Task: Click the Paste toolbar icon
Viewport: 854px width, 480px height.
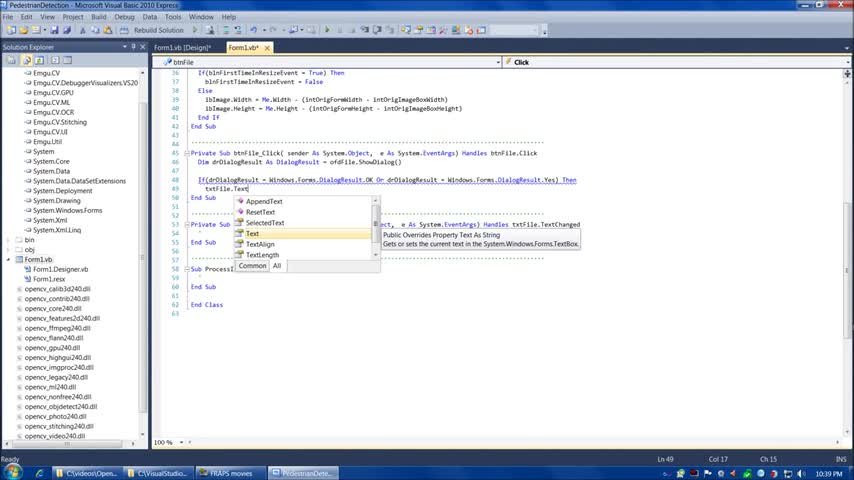Action: click(108, 31)
